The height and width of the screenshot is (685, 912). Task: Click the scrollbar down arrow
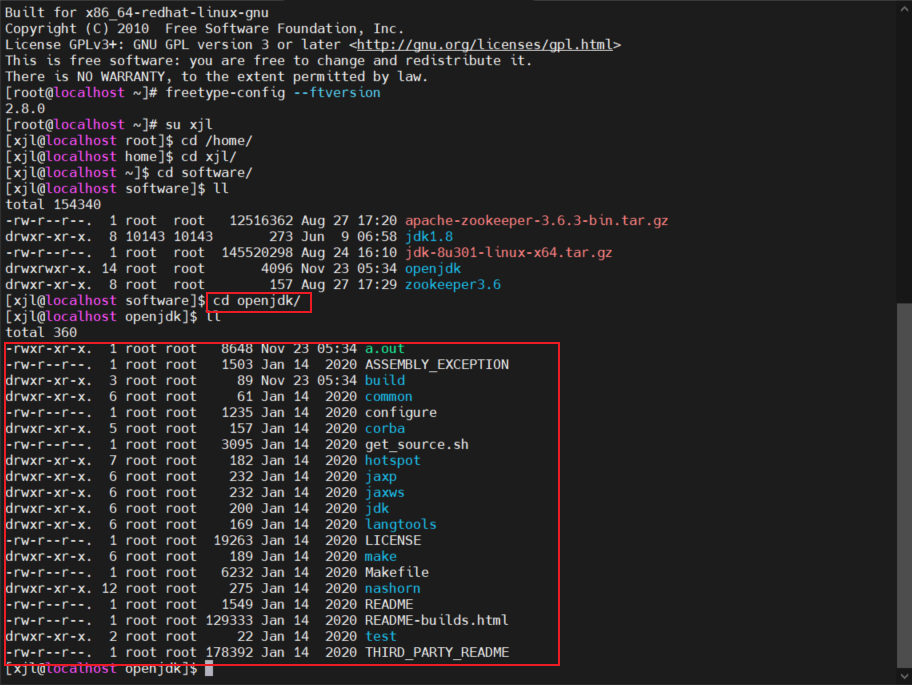point(904,676)
